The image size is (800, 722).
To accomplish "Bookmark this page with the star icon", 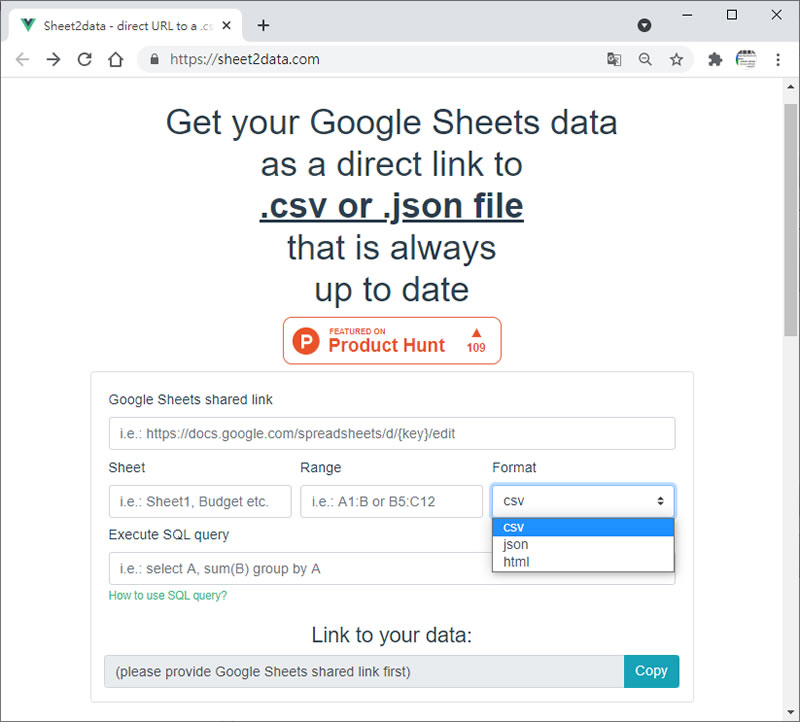I will 676,59.
